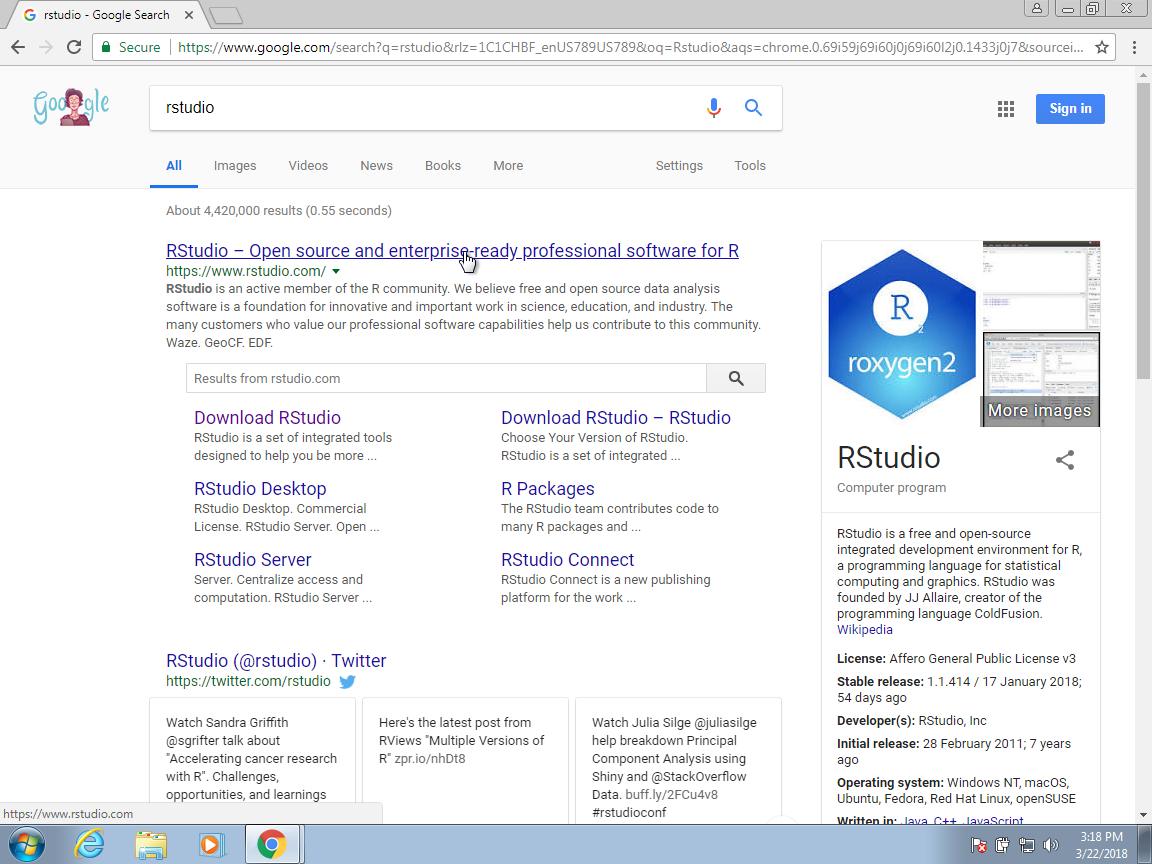Viewport: 1152px width, 864px height.
Task: Click the blue magnifier search icon
Action: pos(754,108)
